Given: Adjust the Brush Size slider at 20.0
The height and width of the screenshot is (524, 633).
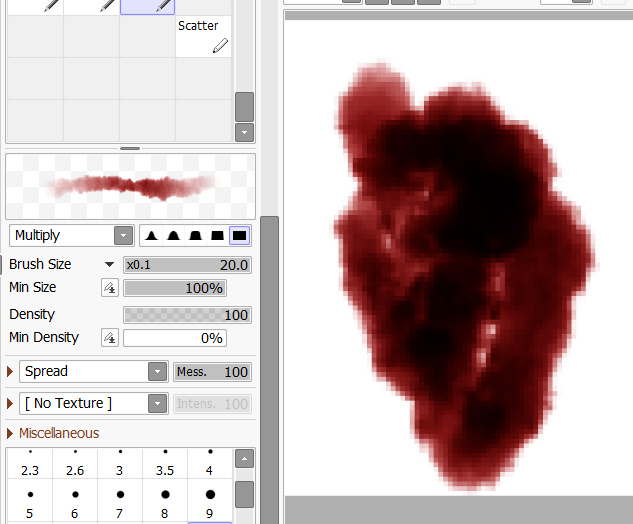Looking at the screenshot, I should [187, 265].
